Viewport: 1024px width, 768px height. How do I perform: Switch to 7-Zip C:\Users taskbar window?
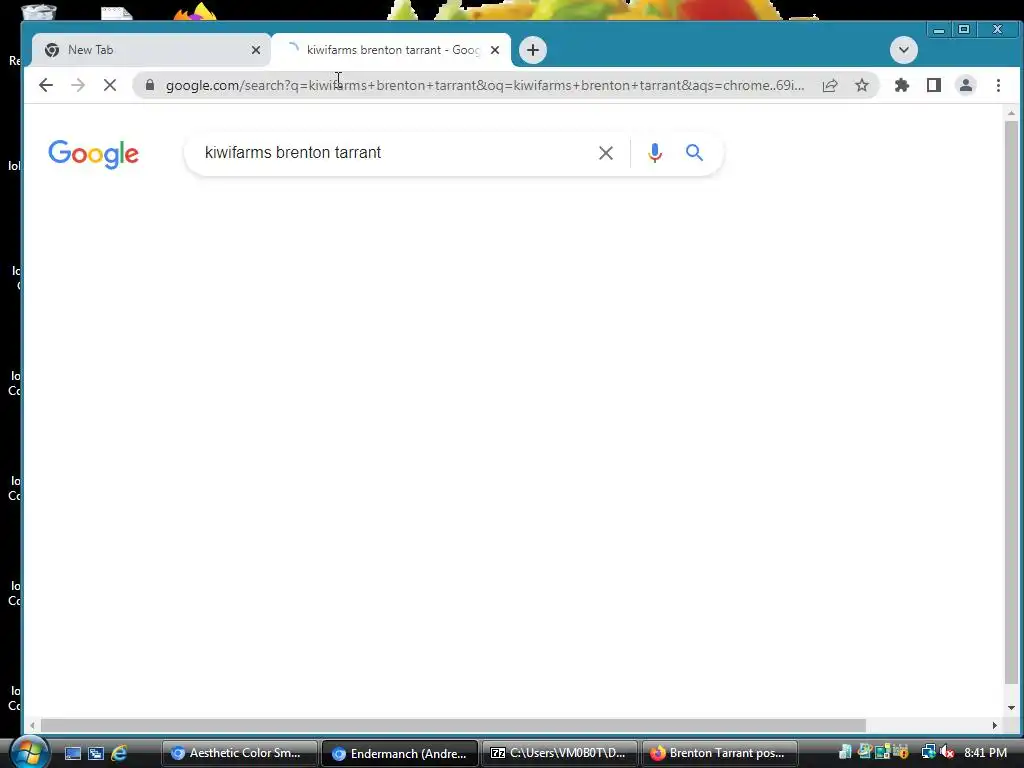560,753
